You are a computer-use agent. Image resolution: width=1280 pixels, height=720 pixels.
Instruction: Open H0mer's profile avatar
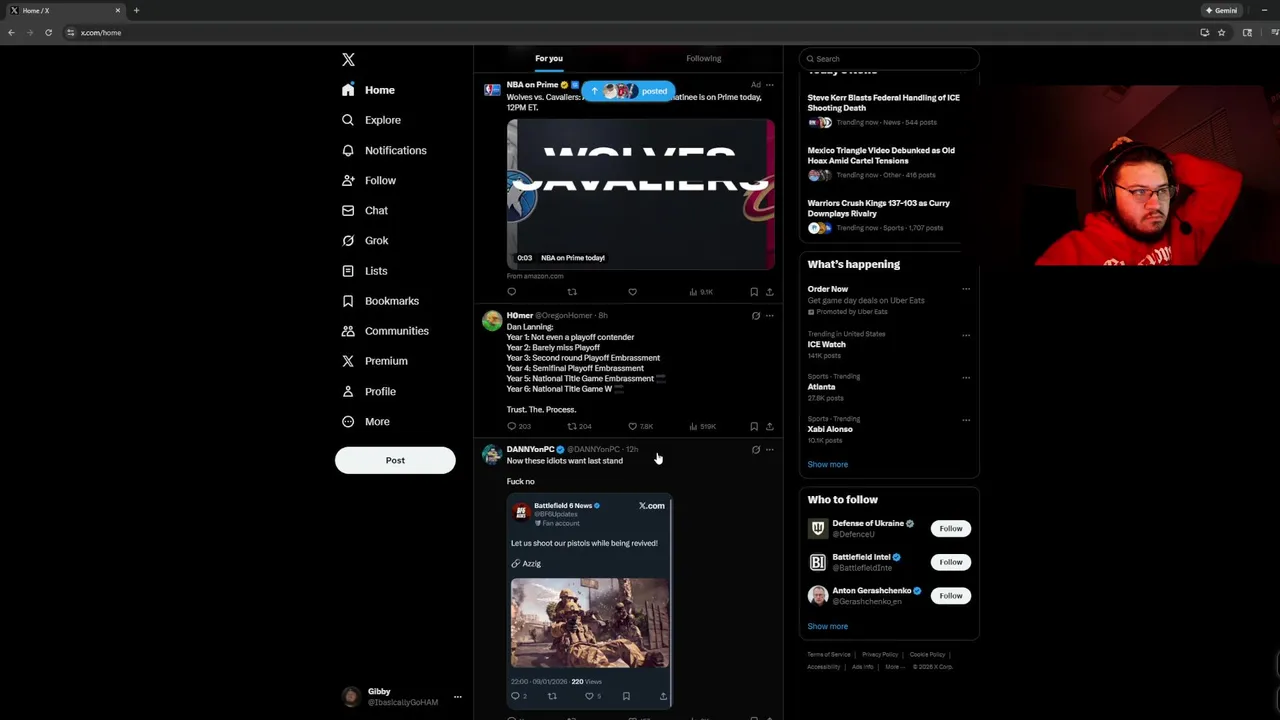491,320
